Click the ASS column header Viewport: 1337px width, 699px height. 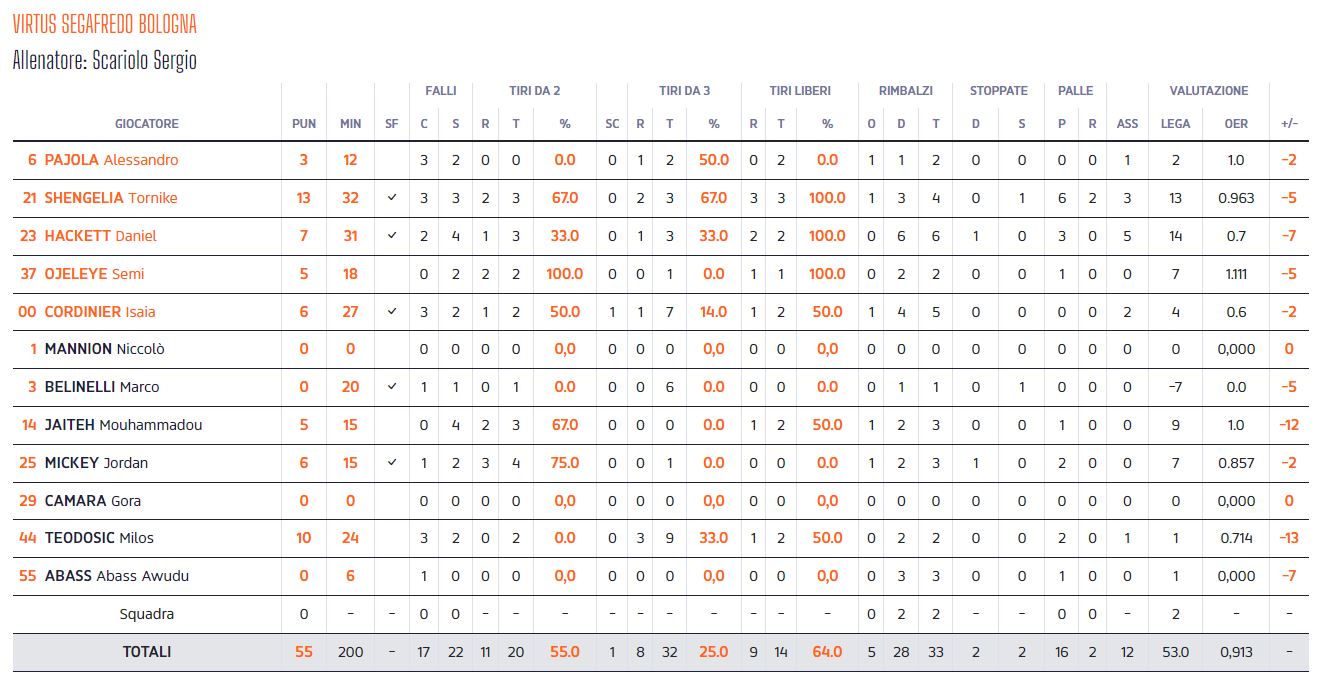coord(1127,124)
